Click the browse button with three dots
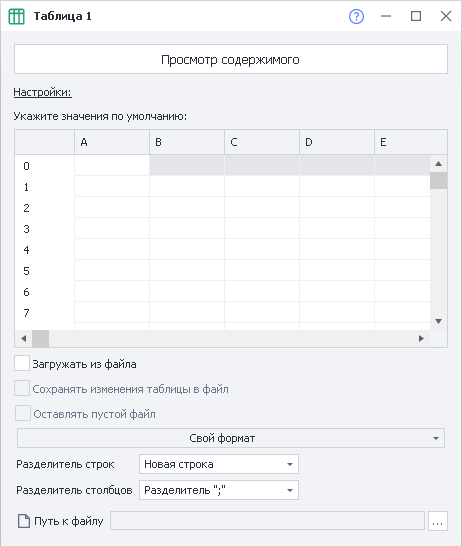Viewport: 462px width, 546px height. pyautogui.click(x=438, y=521)
